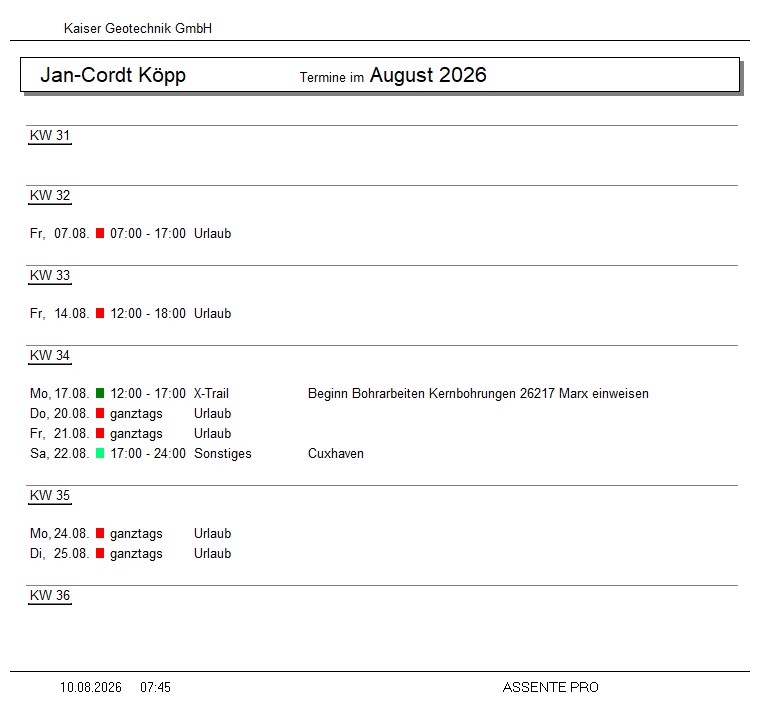Click the red marker on 20.08. entry

[x=100, y=413]
